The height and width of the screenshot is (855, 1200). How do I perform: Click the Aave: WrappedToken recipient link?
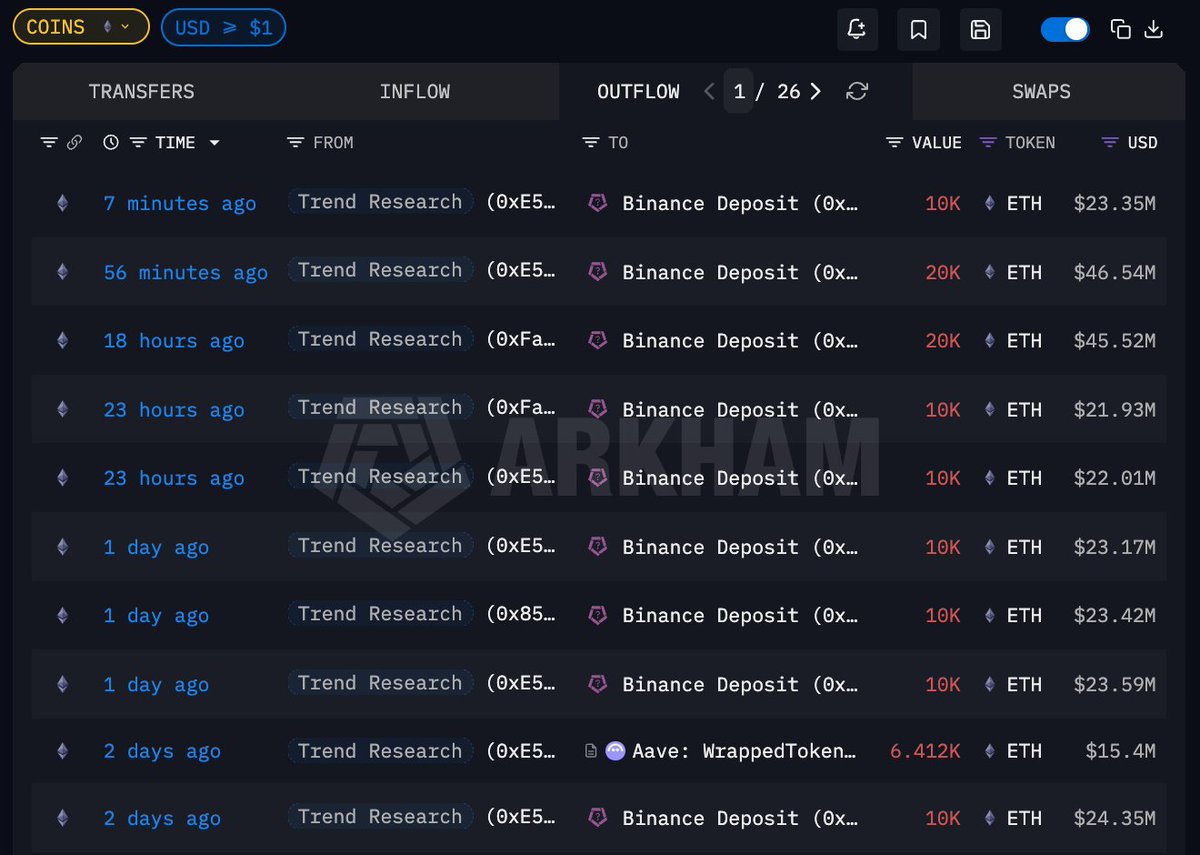click(745, 751)
